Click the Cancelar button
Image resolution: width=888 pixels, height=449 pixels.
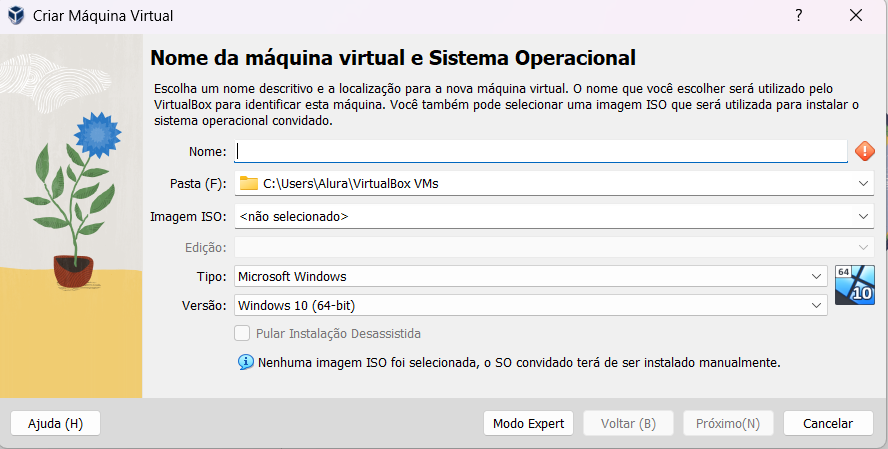(x=828, y=424)
